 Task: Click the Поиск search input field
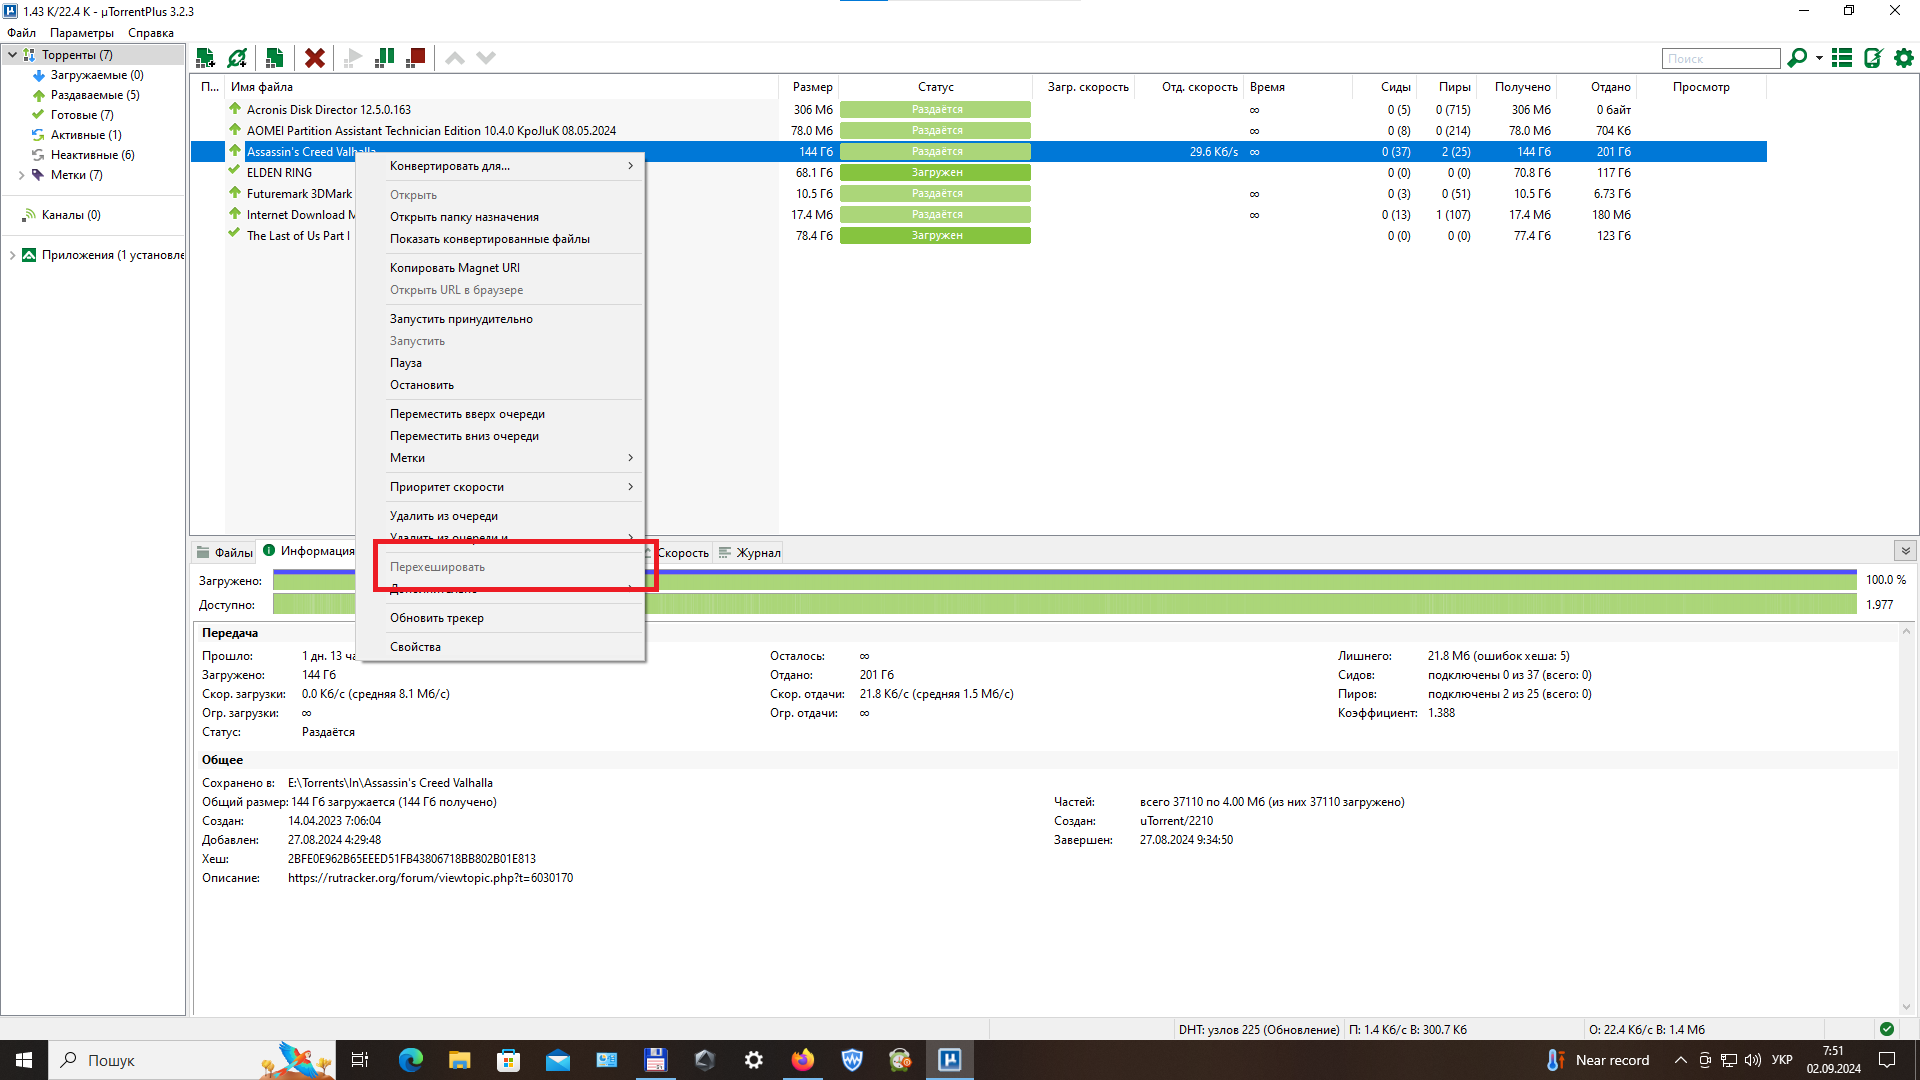[x=1720, y=59]
